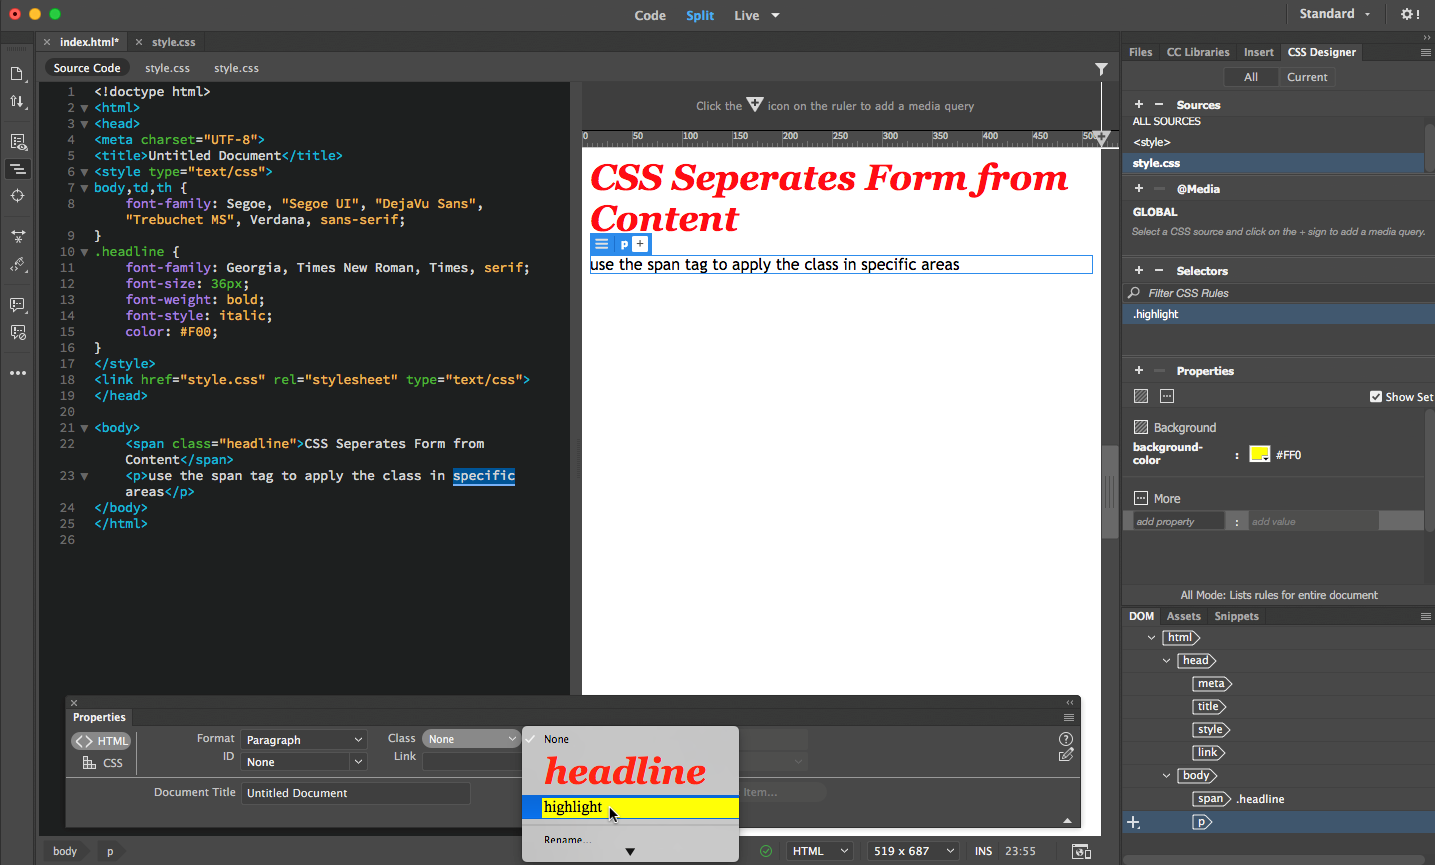Switch CSS Designer to Current mode
Screen dimensions: 1435x865
click(1307, 77)
